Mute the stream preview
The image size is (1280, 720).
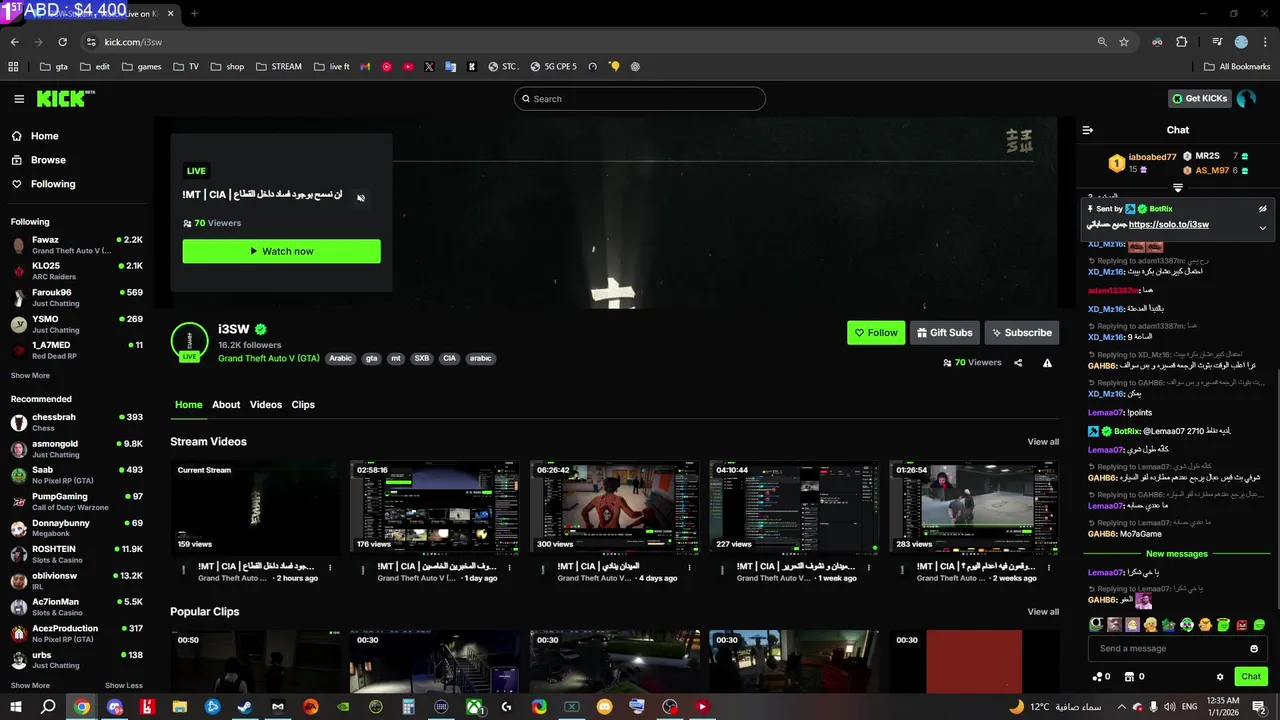tap(361, 197)
